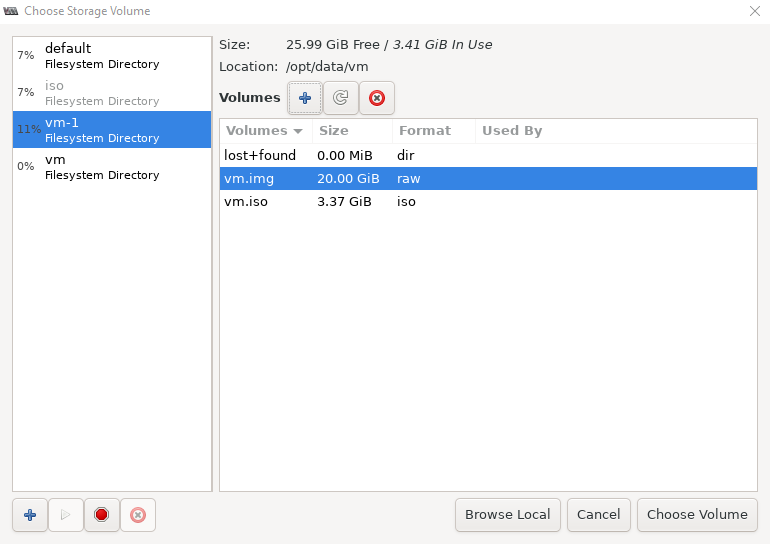Cancel the storage volume dialog

(x=598, y=515)
